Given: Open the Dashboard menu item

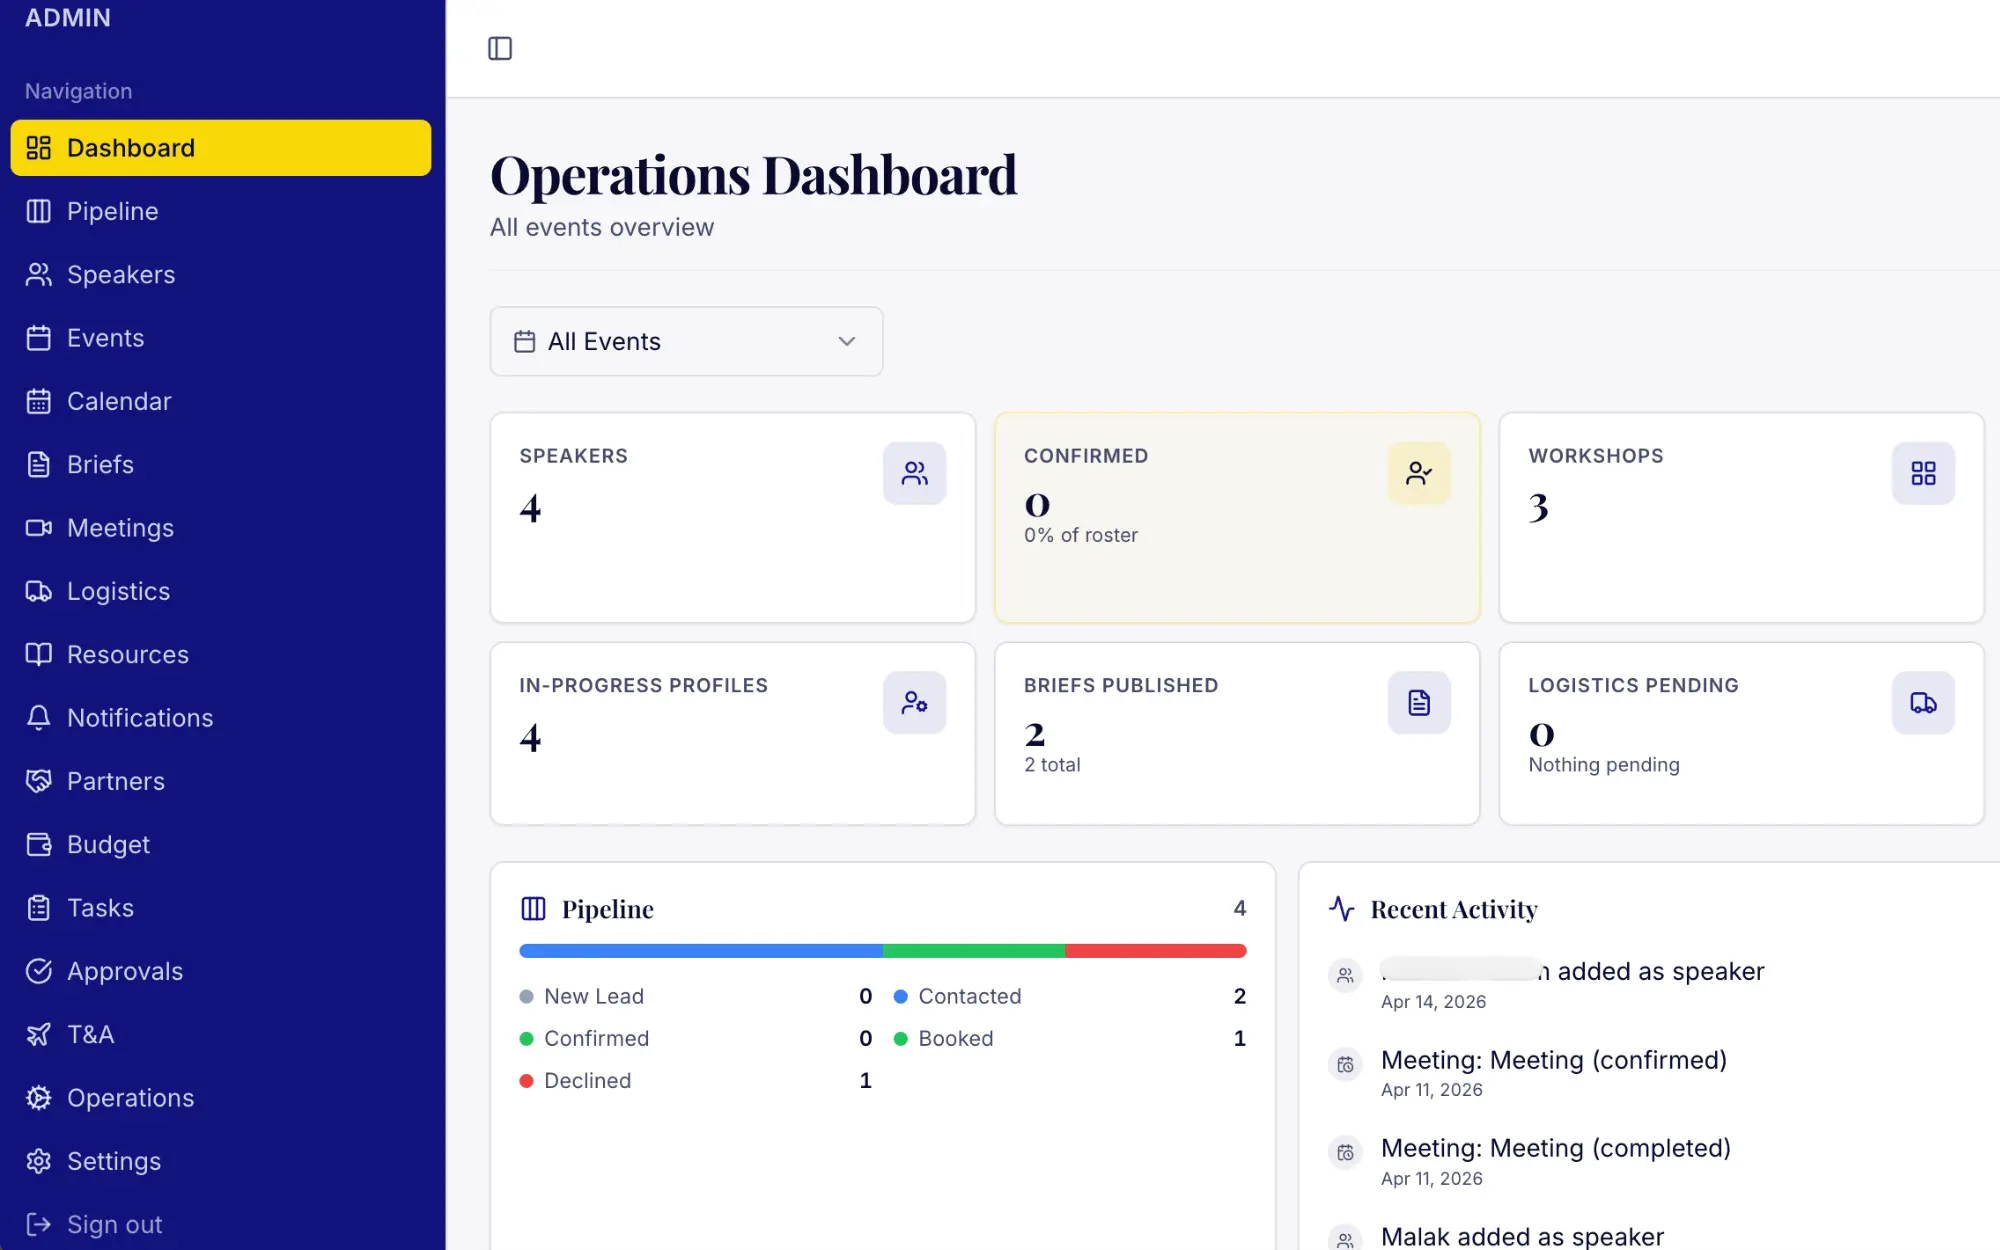Looking at the screenshot, I should (221, 148).
